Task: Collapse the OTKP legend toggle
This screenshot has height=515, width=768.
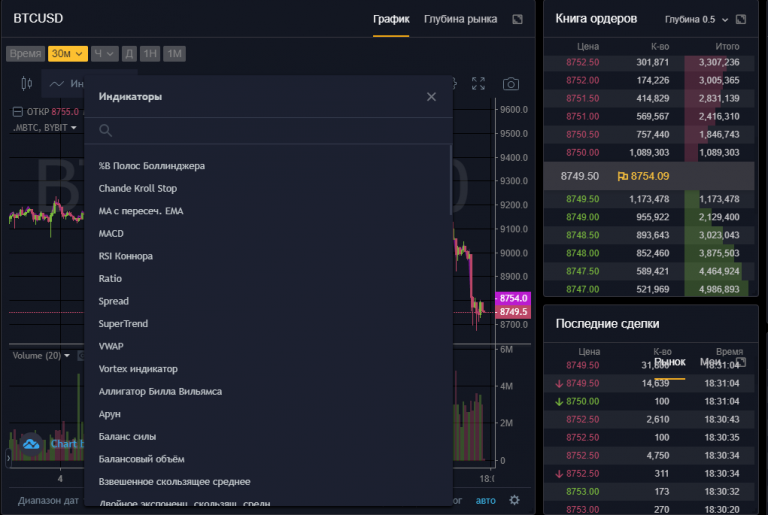Action: click(18, 111)
